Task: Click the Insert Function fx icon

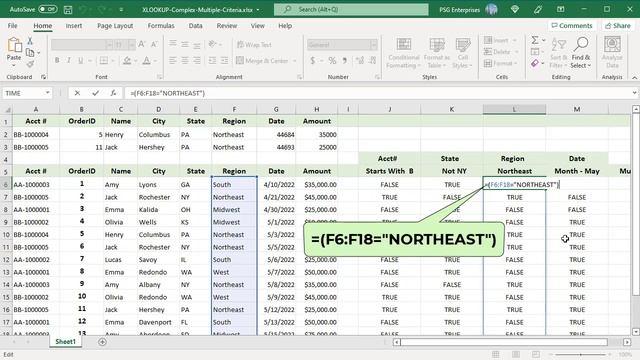Action: click(x=113, y=93)
